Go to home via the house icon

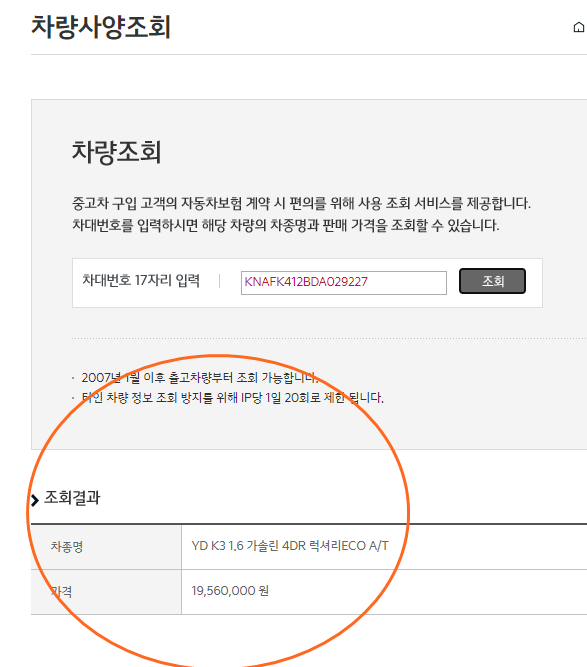tap(579, 27)
